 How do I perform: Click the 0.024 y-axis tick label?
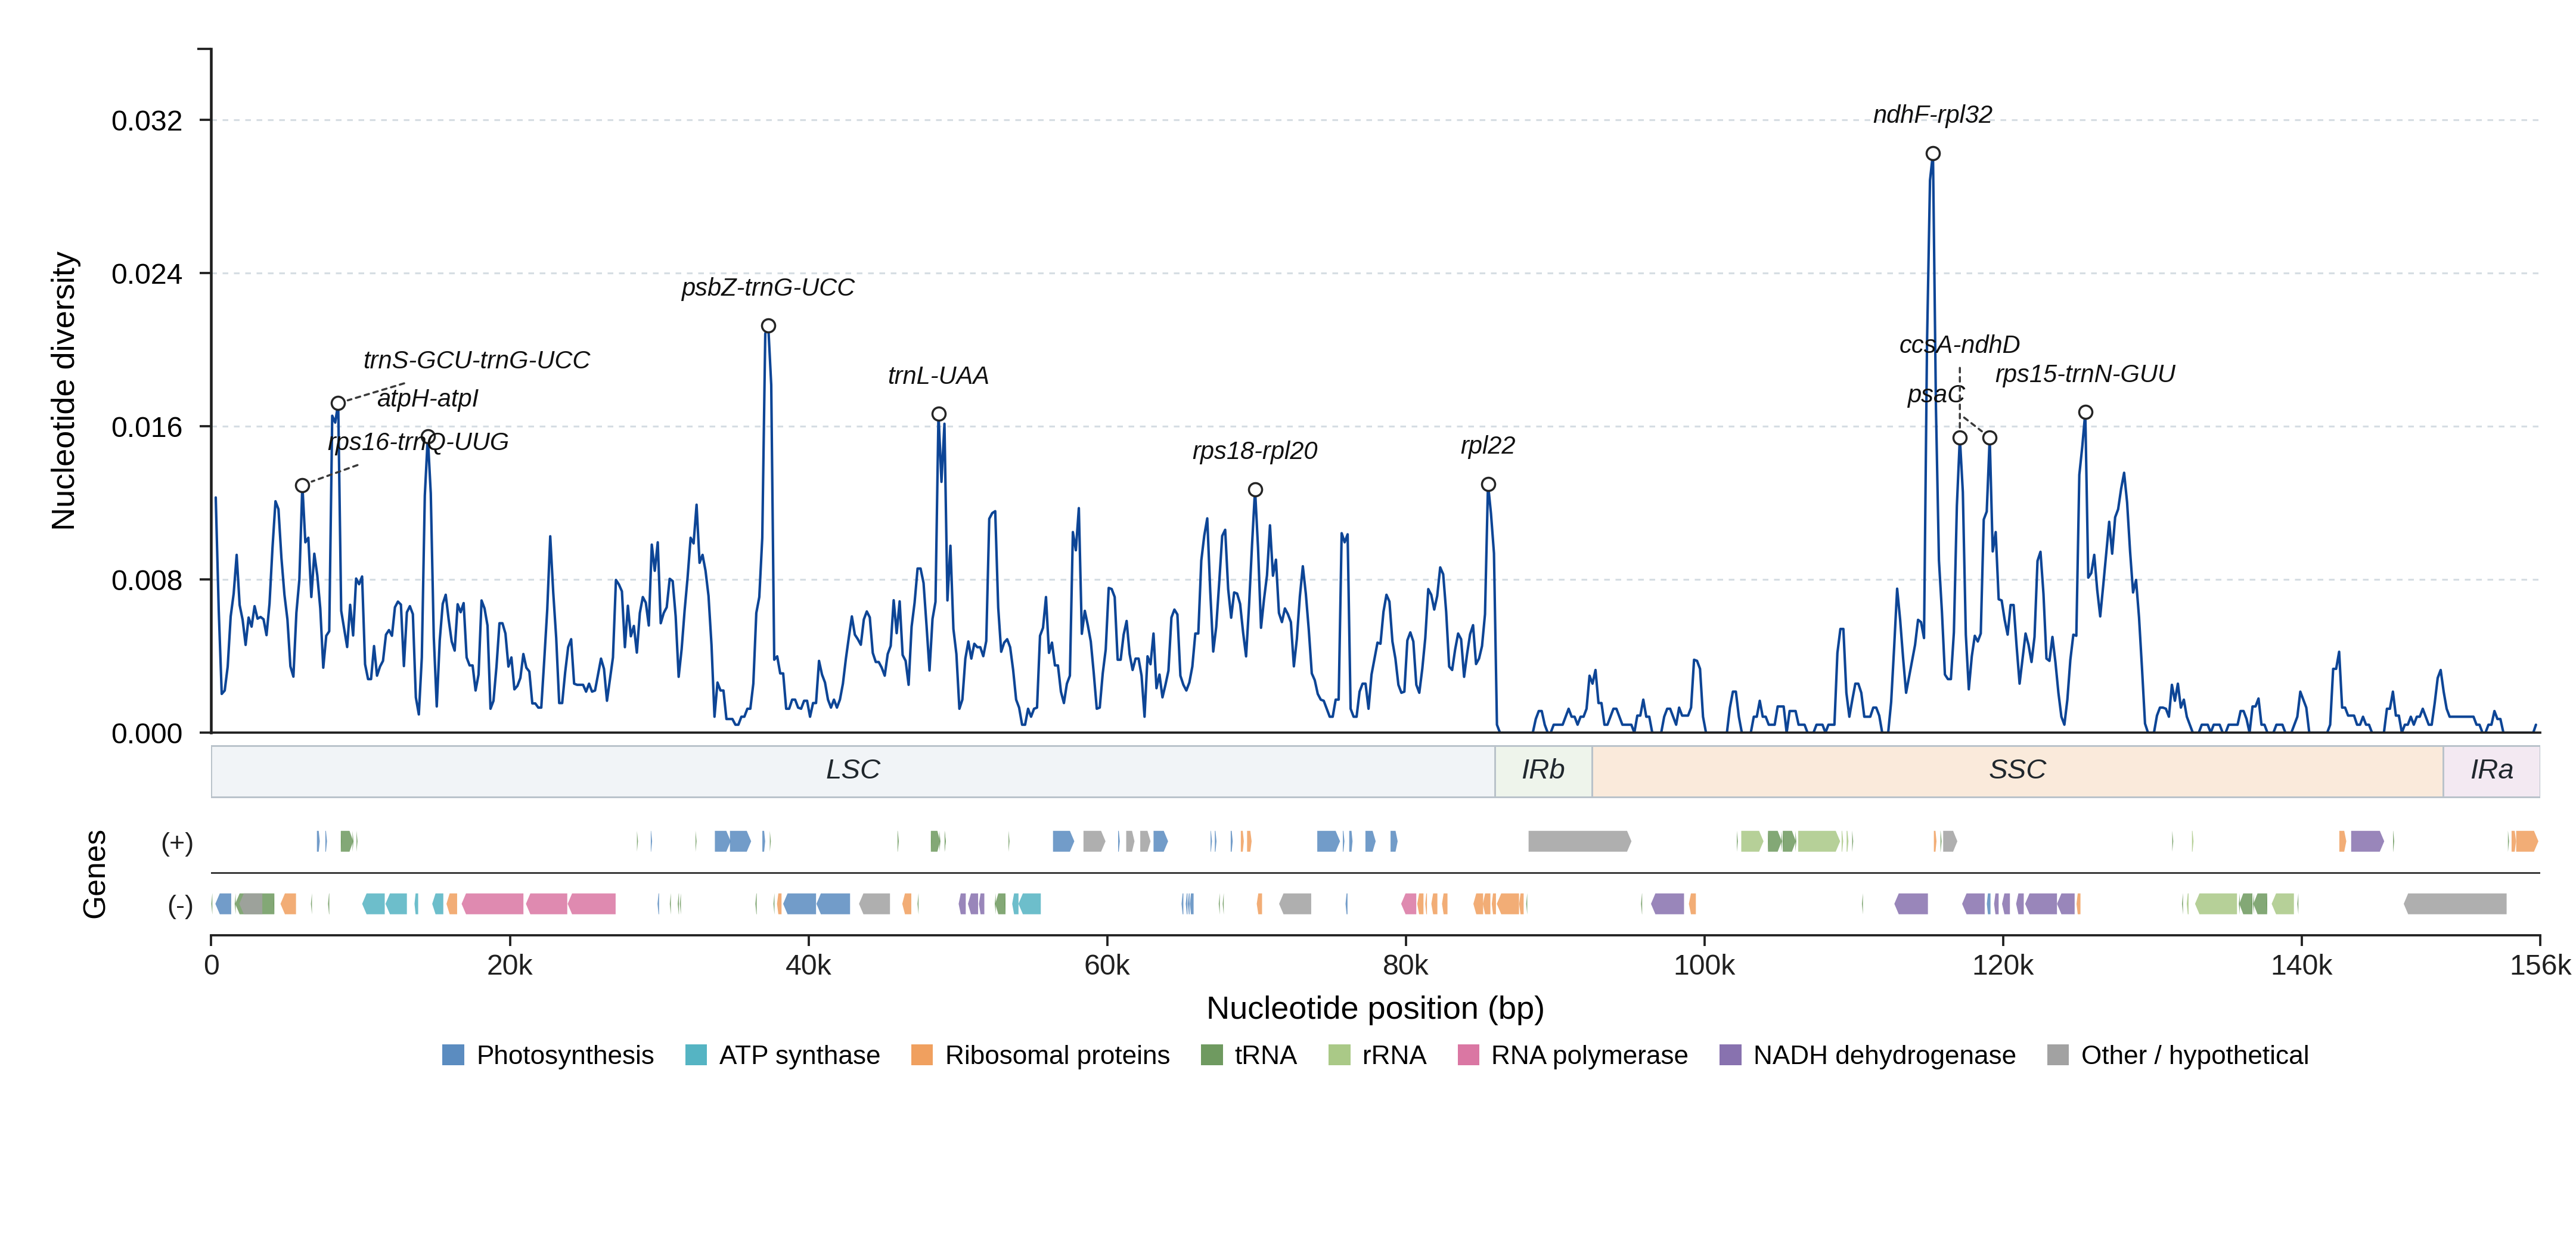[x=147, y=274]
